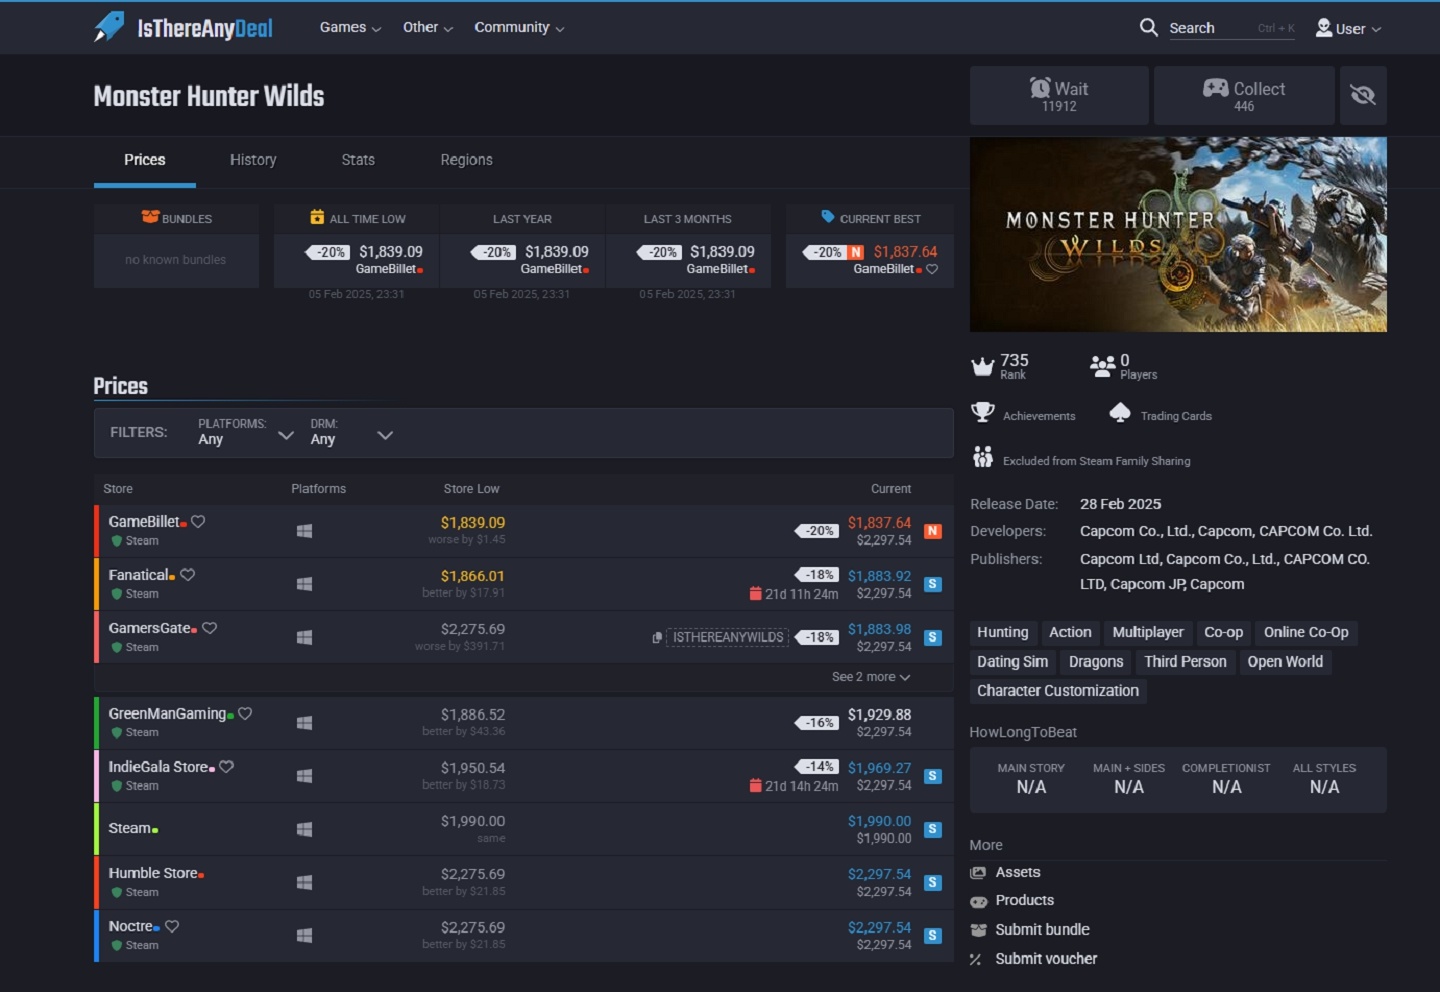This screenshot has width=1440, height=992.
Task: Click the Open World tag
Action: (1285, 662)
